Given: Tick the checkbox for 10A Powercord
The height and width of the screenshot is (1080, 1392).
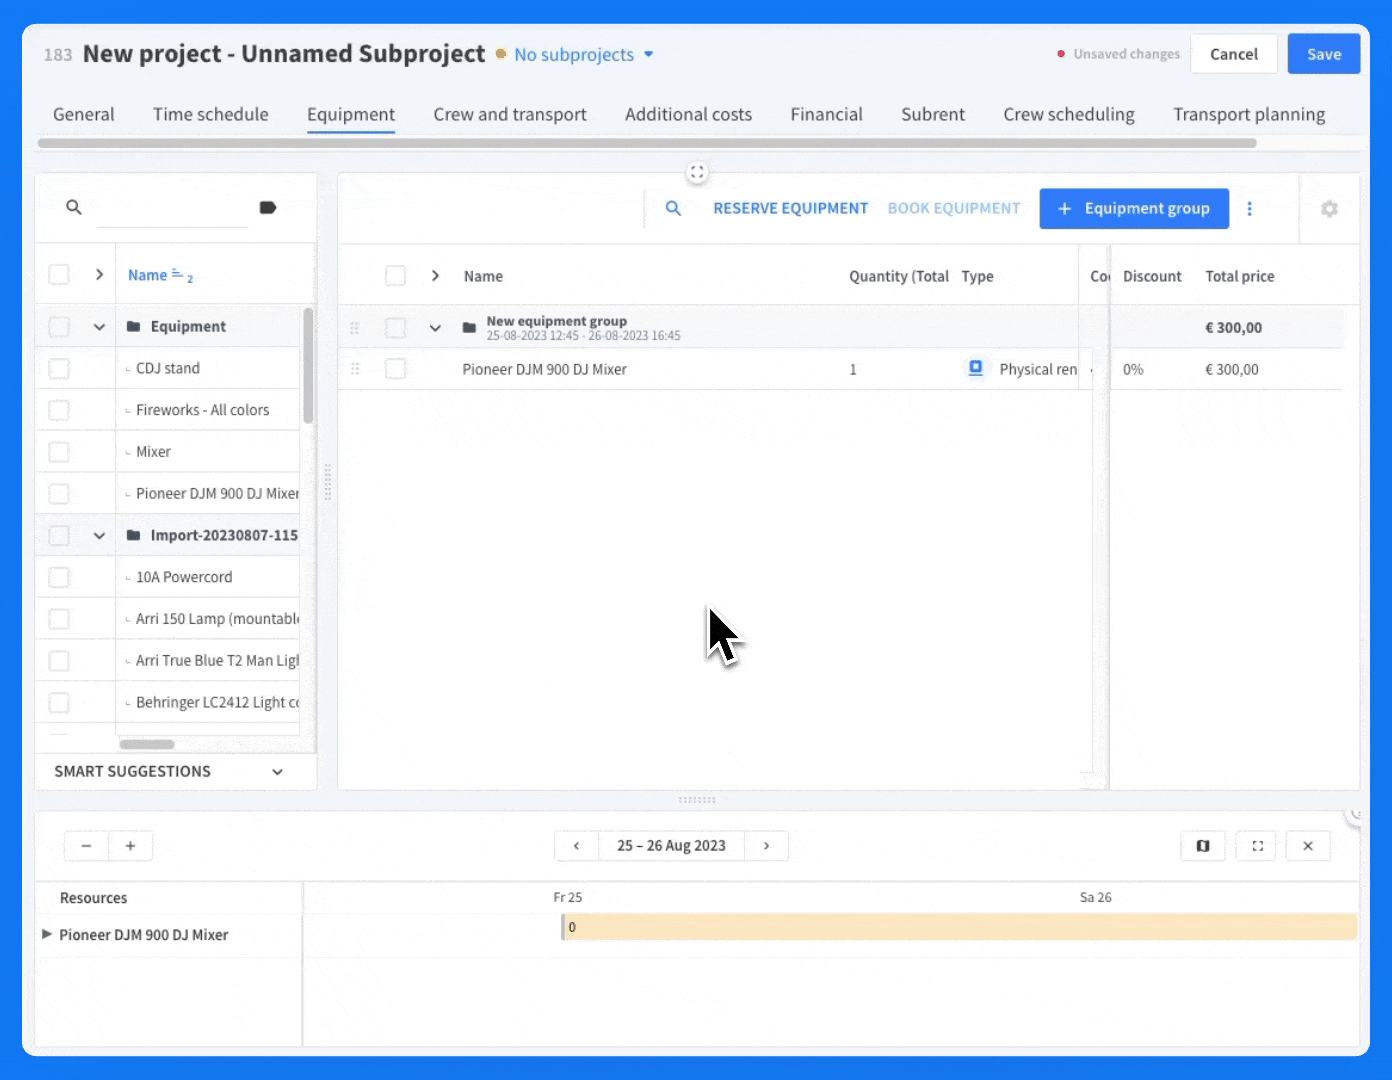Looking at the screenshot, I should (59, 577).
